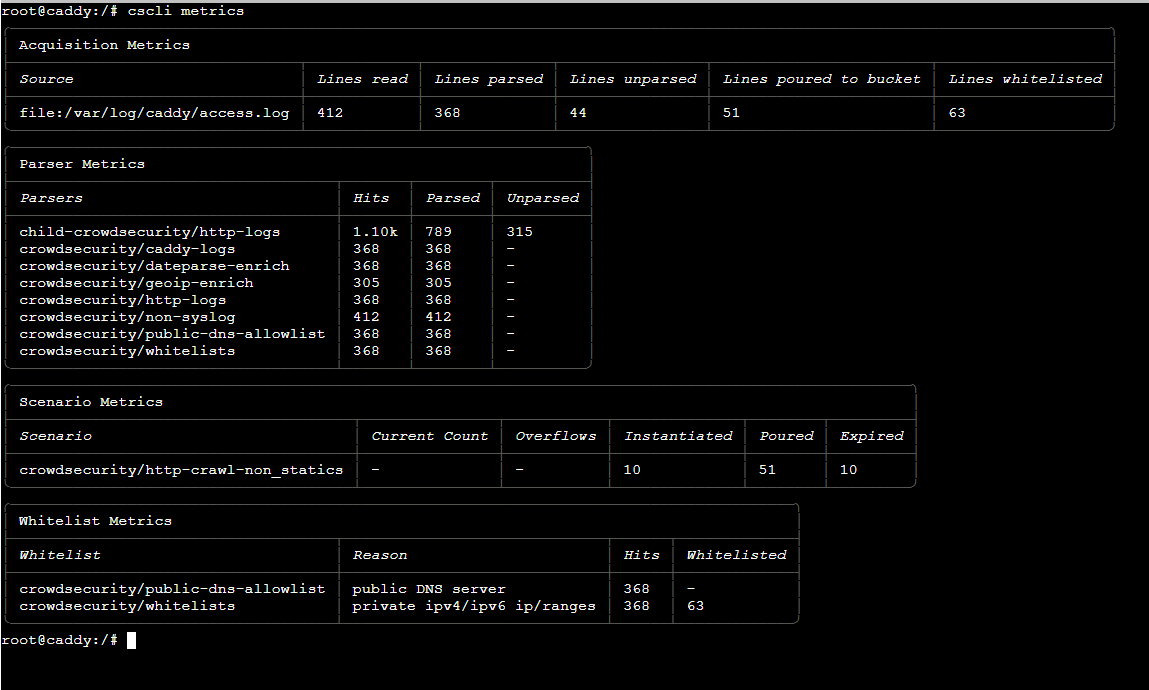
Task: Select the "Lines unparsed" column header
Action: (x=633, y=79)
